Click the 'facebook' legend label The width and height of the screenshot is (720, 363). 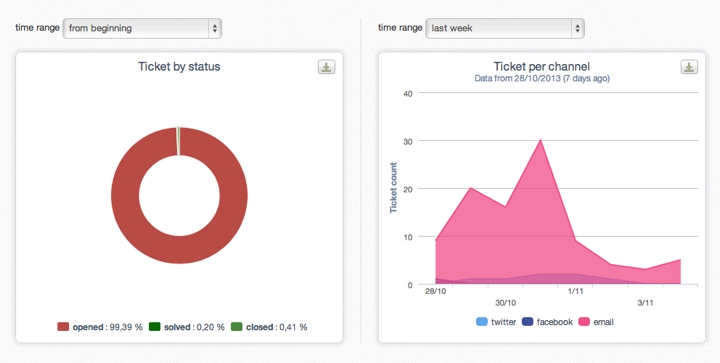pyautogui.click(x=555, y=322)
